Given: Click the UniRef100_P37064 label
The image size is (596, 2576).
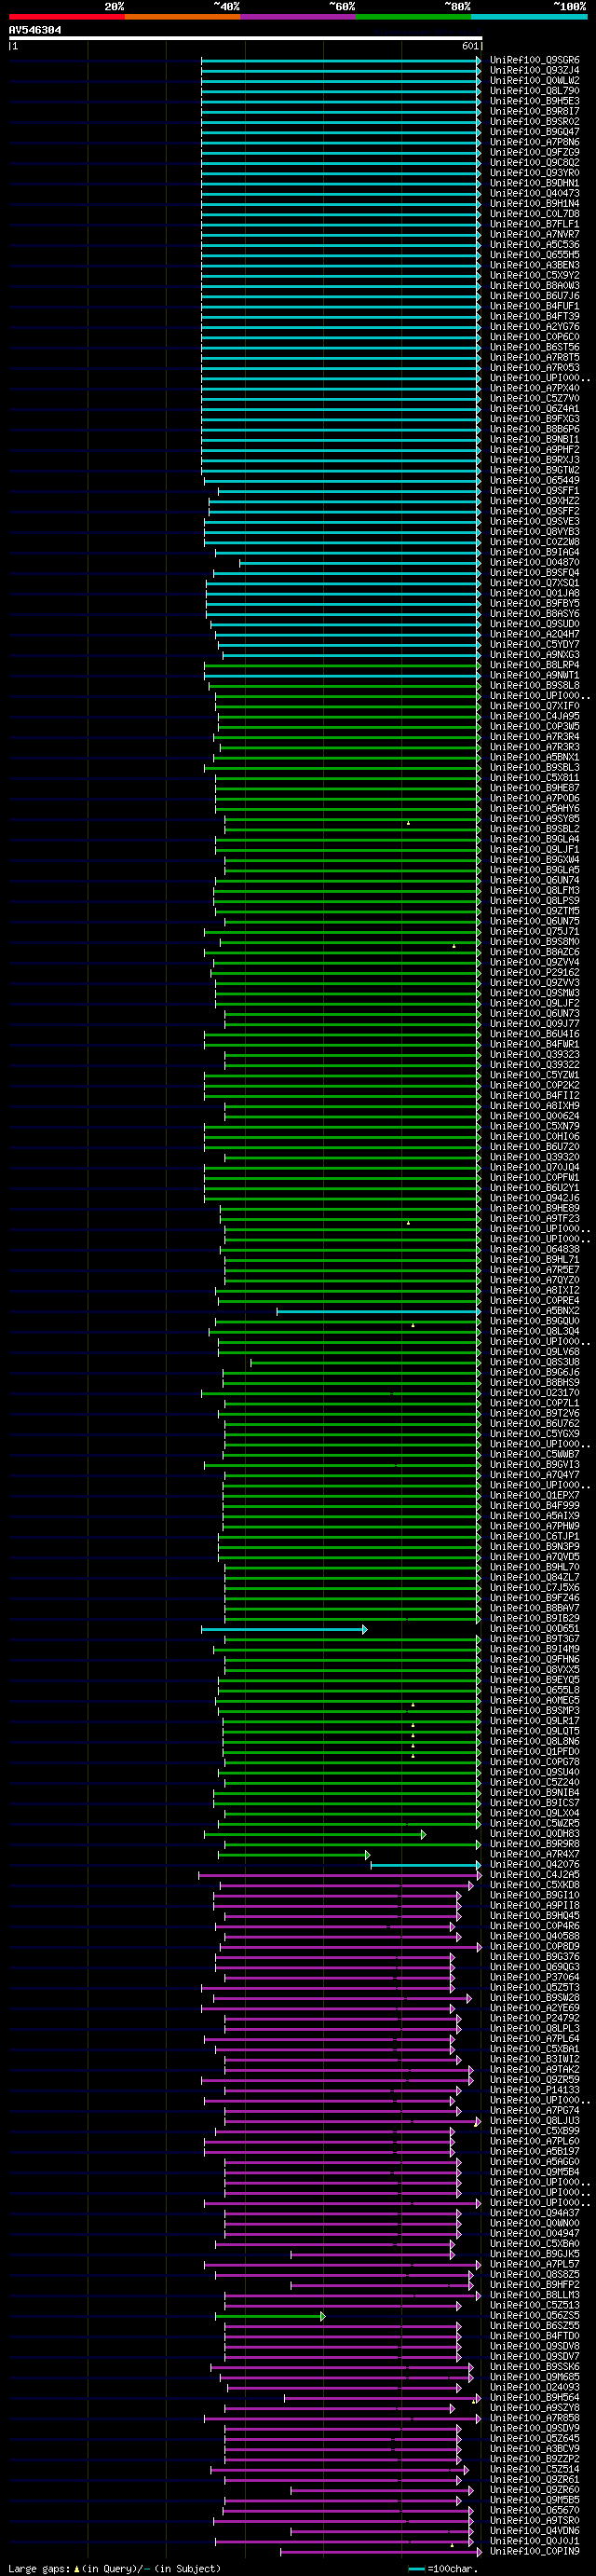Looking at the screenshot, I should tap(534, 1979).
